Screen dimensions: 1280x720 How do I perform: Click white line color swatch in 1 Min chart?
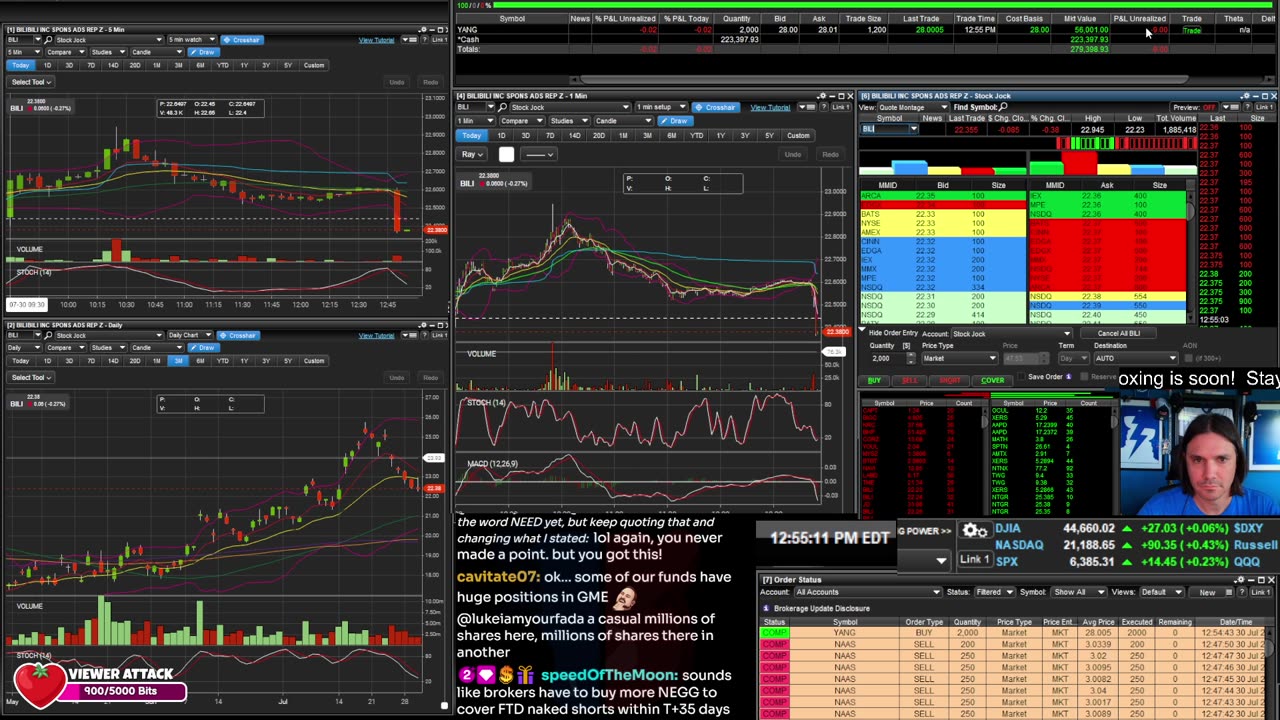tap(506, 154)
